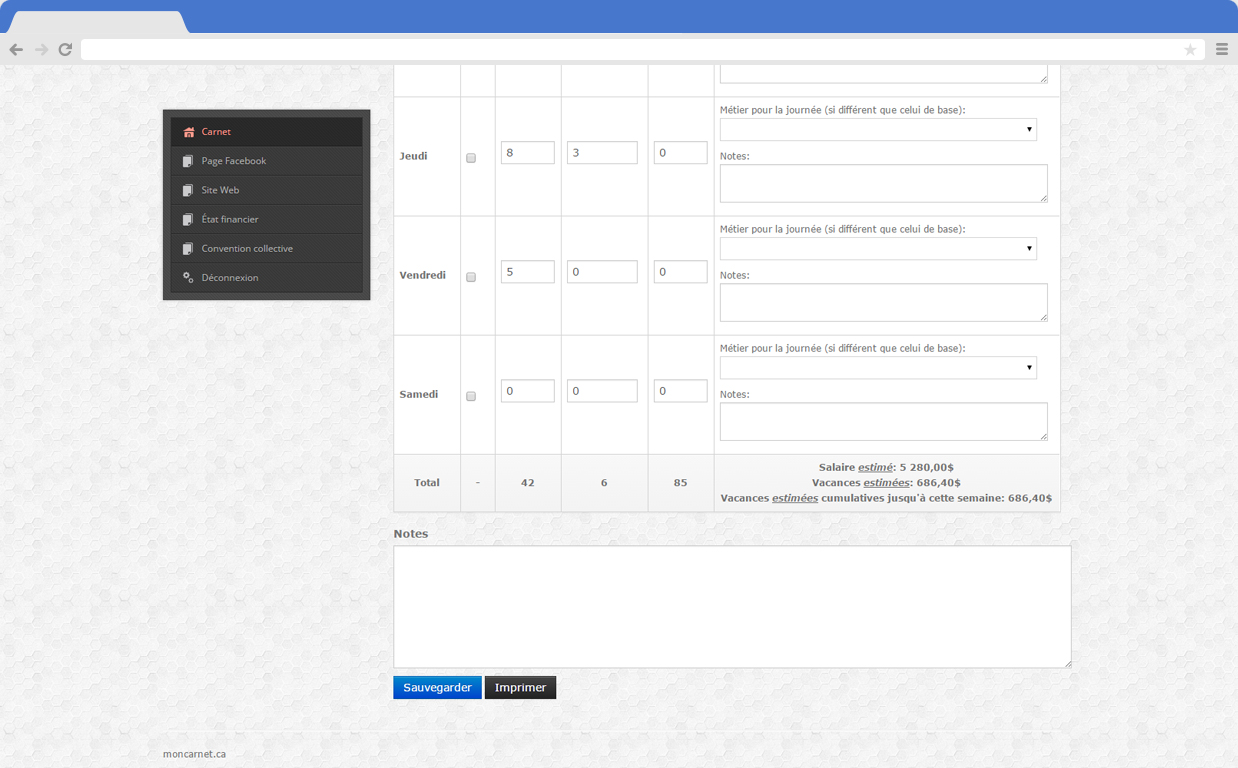Image resolution: width=1238 pixels, height=768 pixels.
Task: Click the large bottom Notes text area
Action: point(732,606)
